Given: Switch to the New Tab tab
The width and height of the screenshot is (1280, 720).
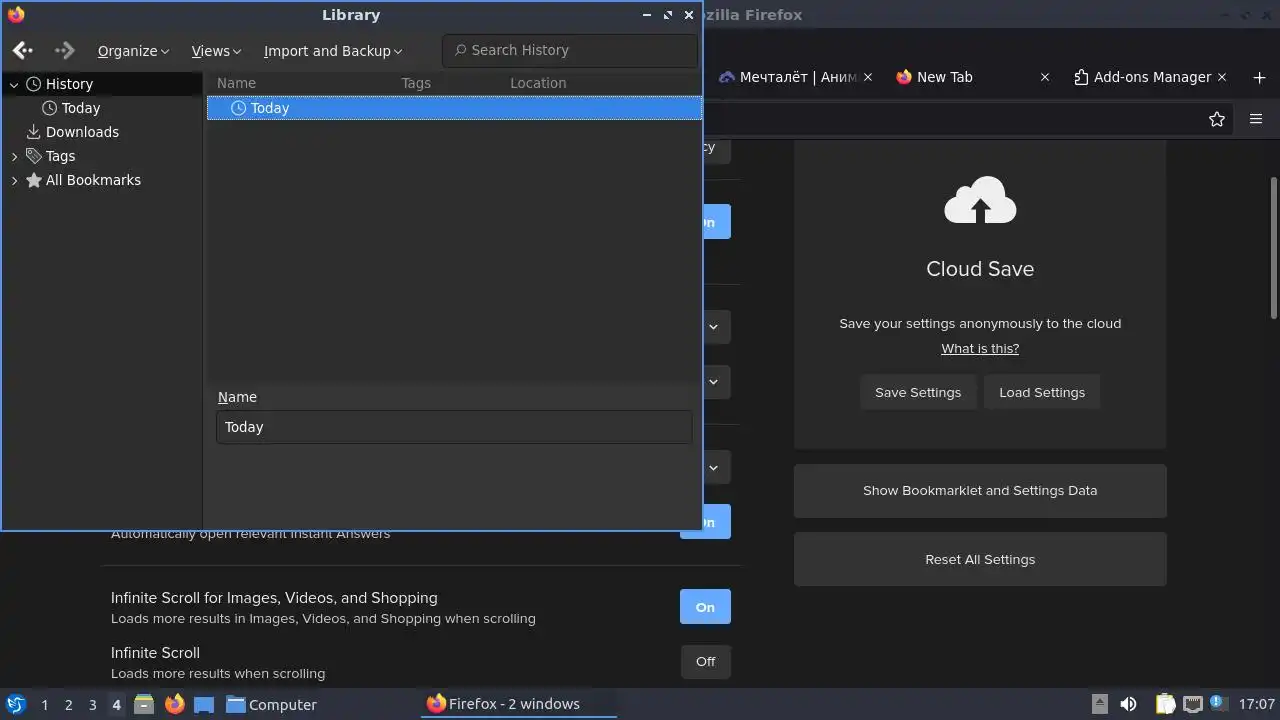Looking at the screenshot, I should [944, 77].
